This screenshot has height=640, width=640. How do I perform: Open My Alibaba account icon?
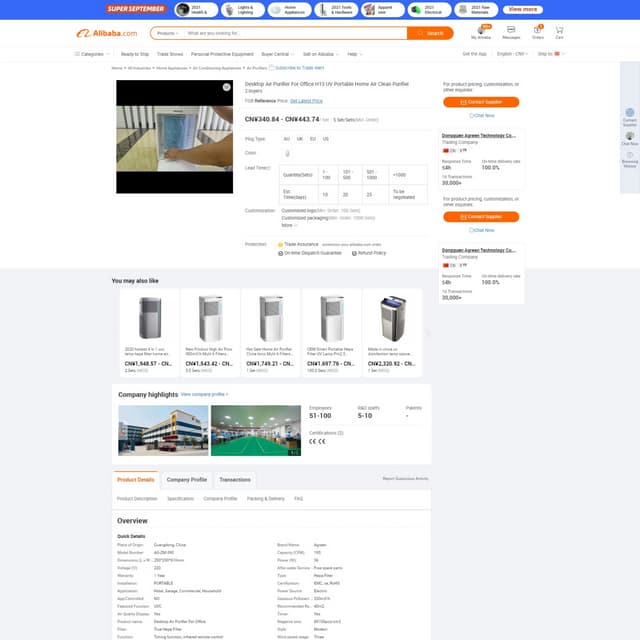coord(481,32)
